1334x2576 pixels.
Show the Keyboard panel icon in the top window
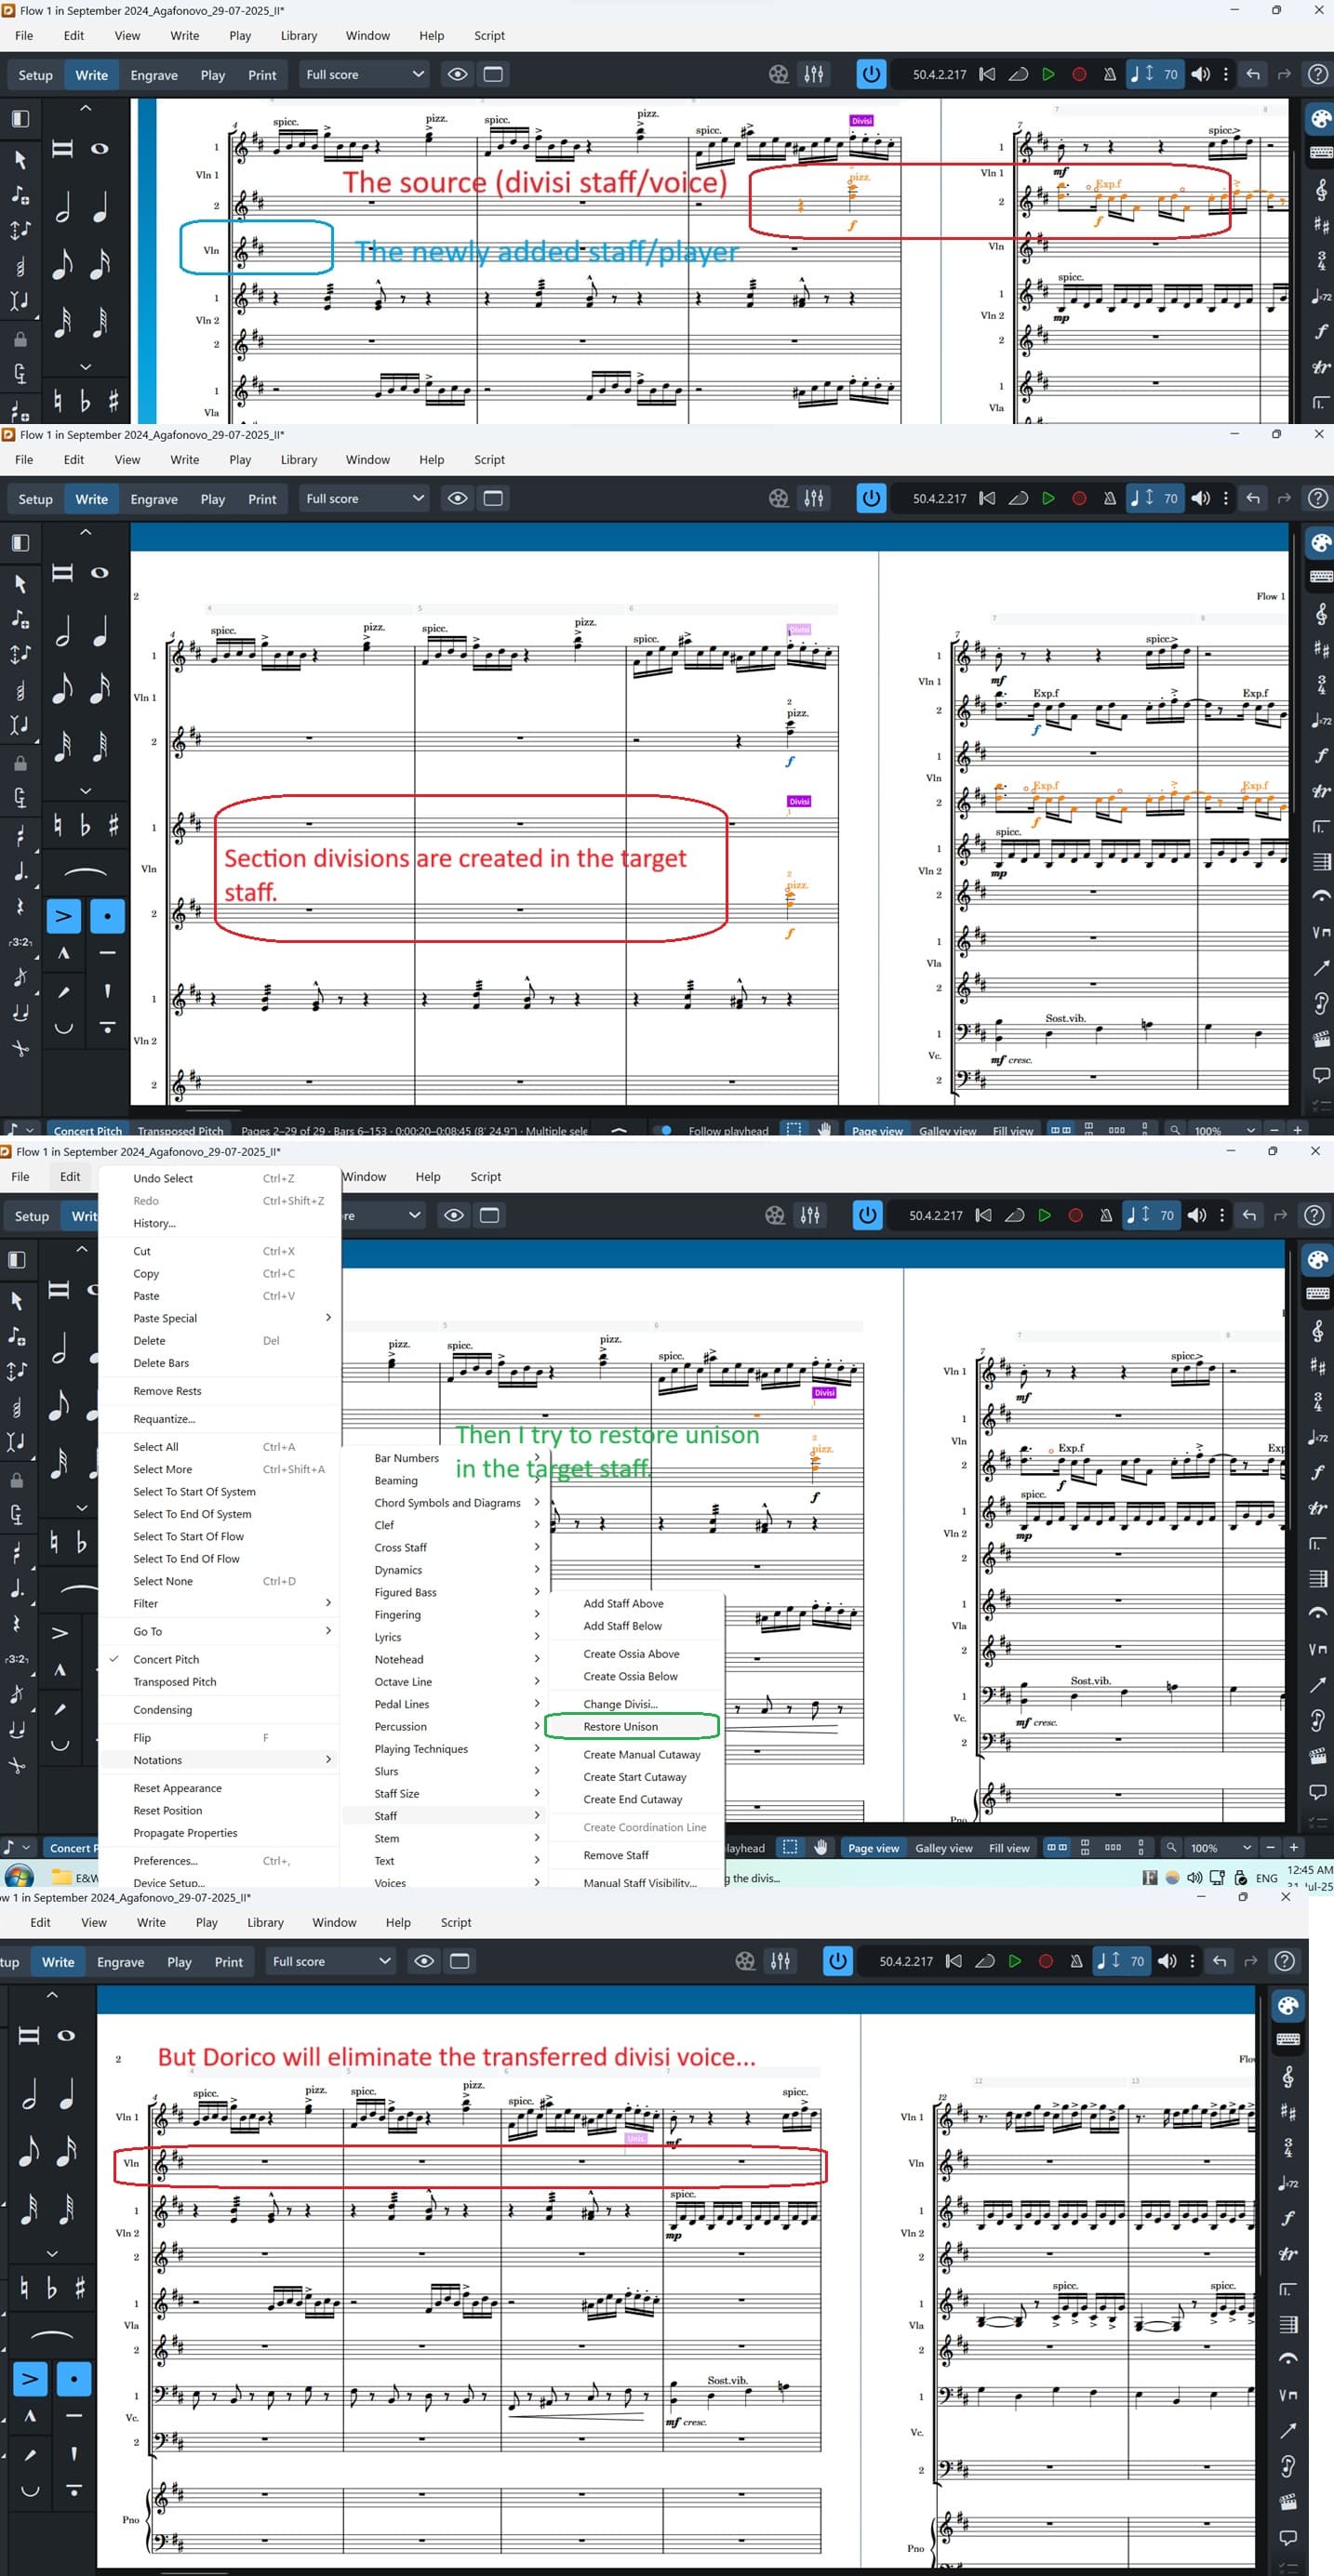1321,153
